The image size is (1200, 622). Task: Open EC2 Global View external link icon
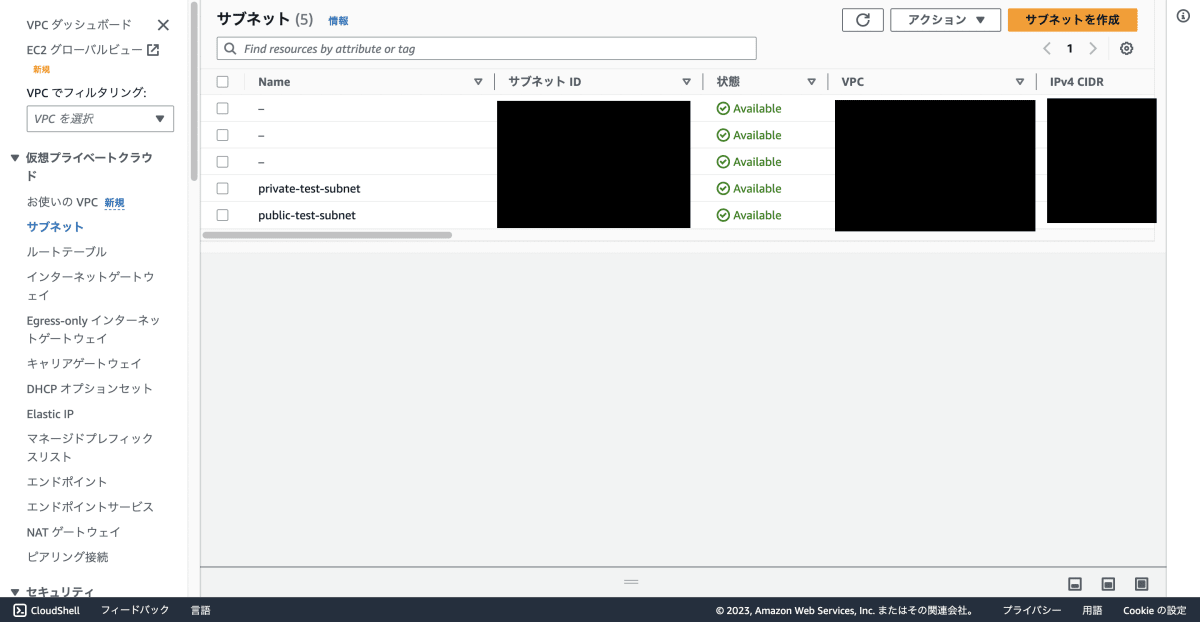[x=153, y=49]
